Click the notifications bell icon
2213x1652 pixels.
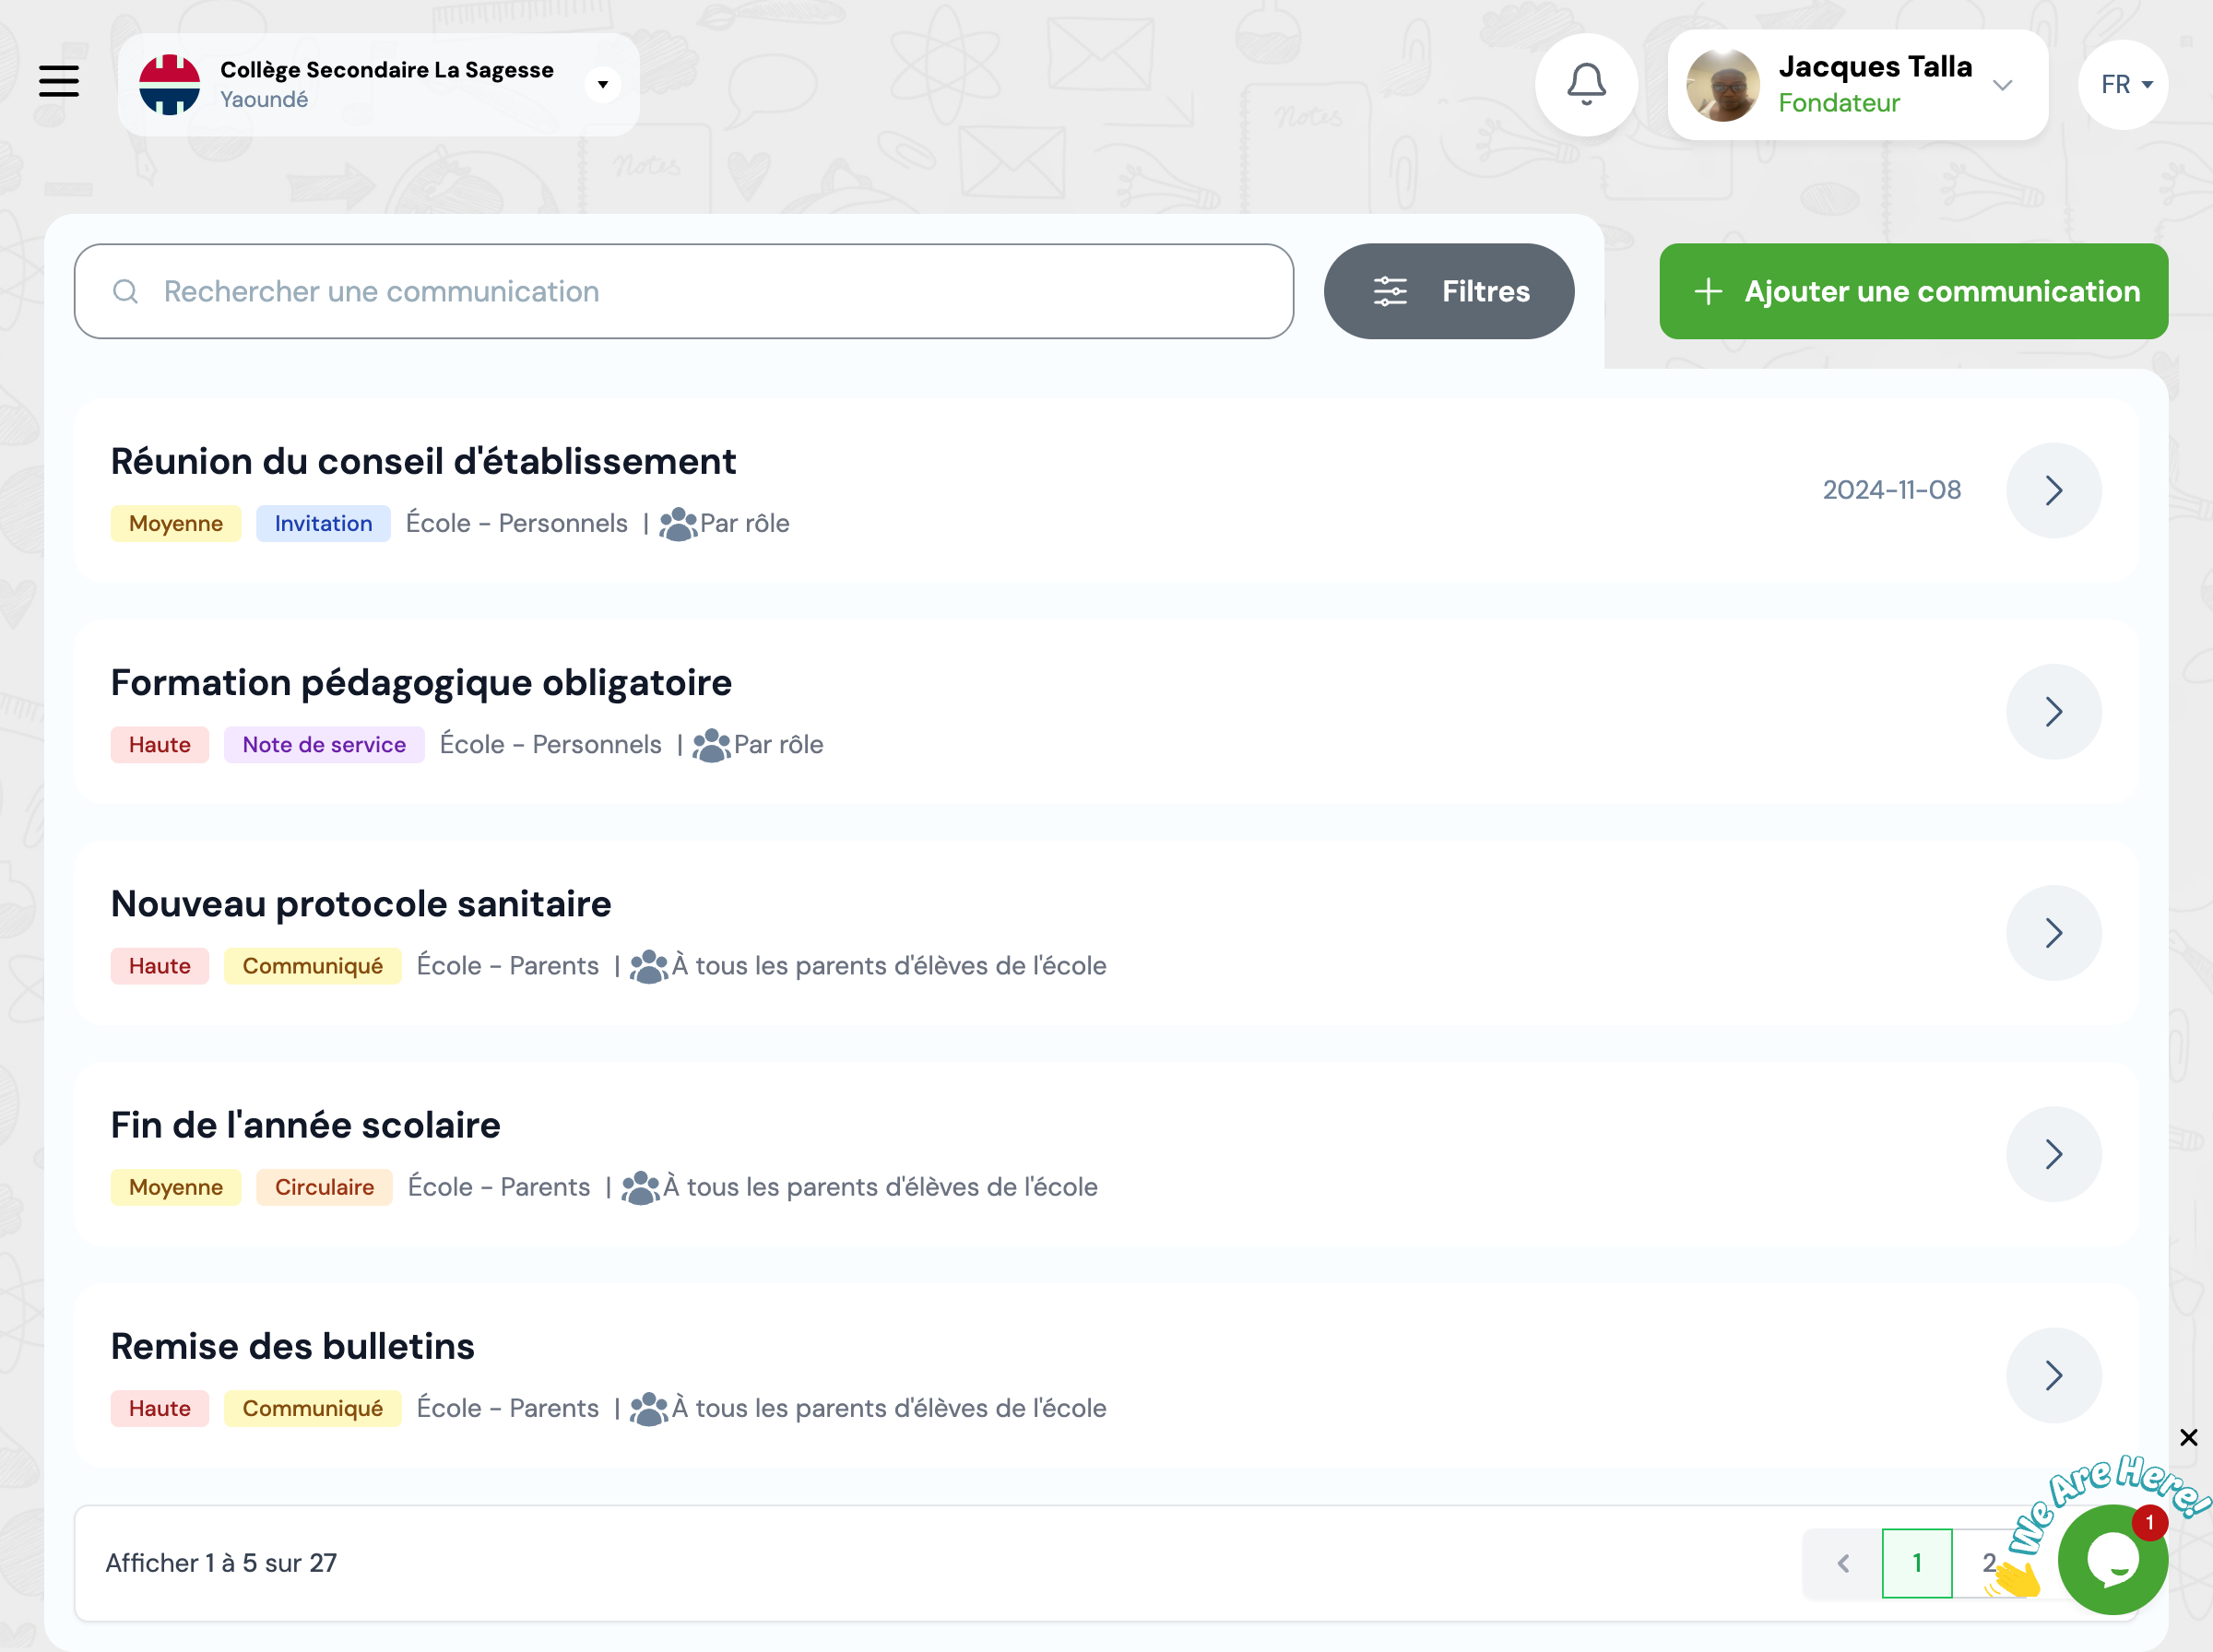[x=1586, y=84]
